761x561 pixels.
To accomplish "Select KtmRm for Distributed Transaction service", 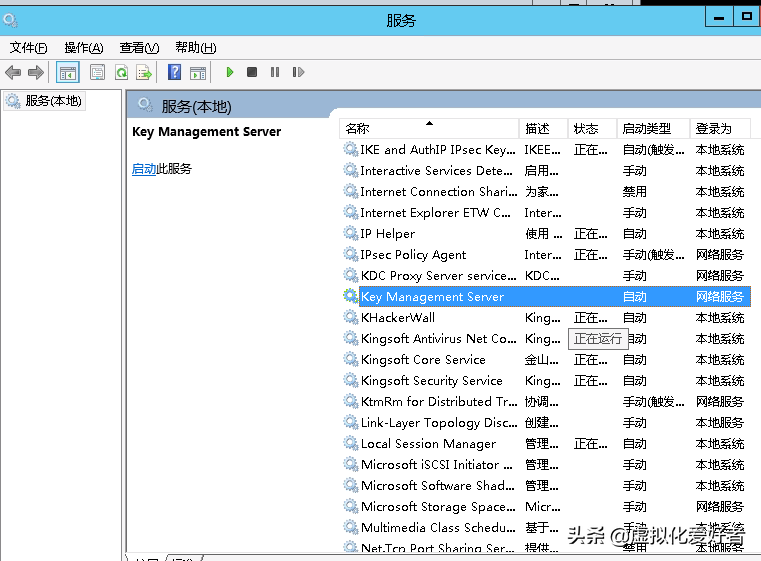I will click(546, 402).
